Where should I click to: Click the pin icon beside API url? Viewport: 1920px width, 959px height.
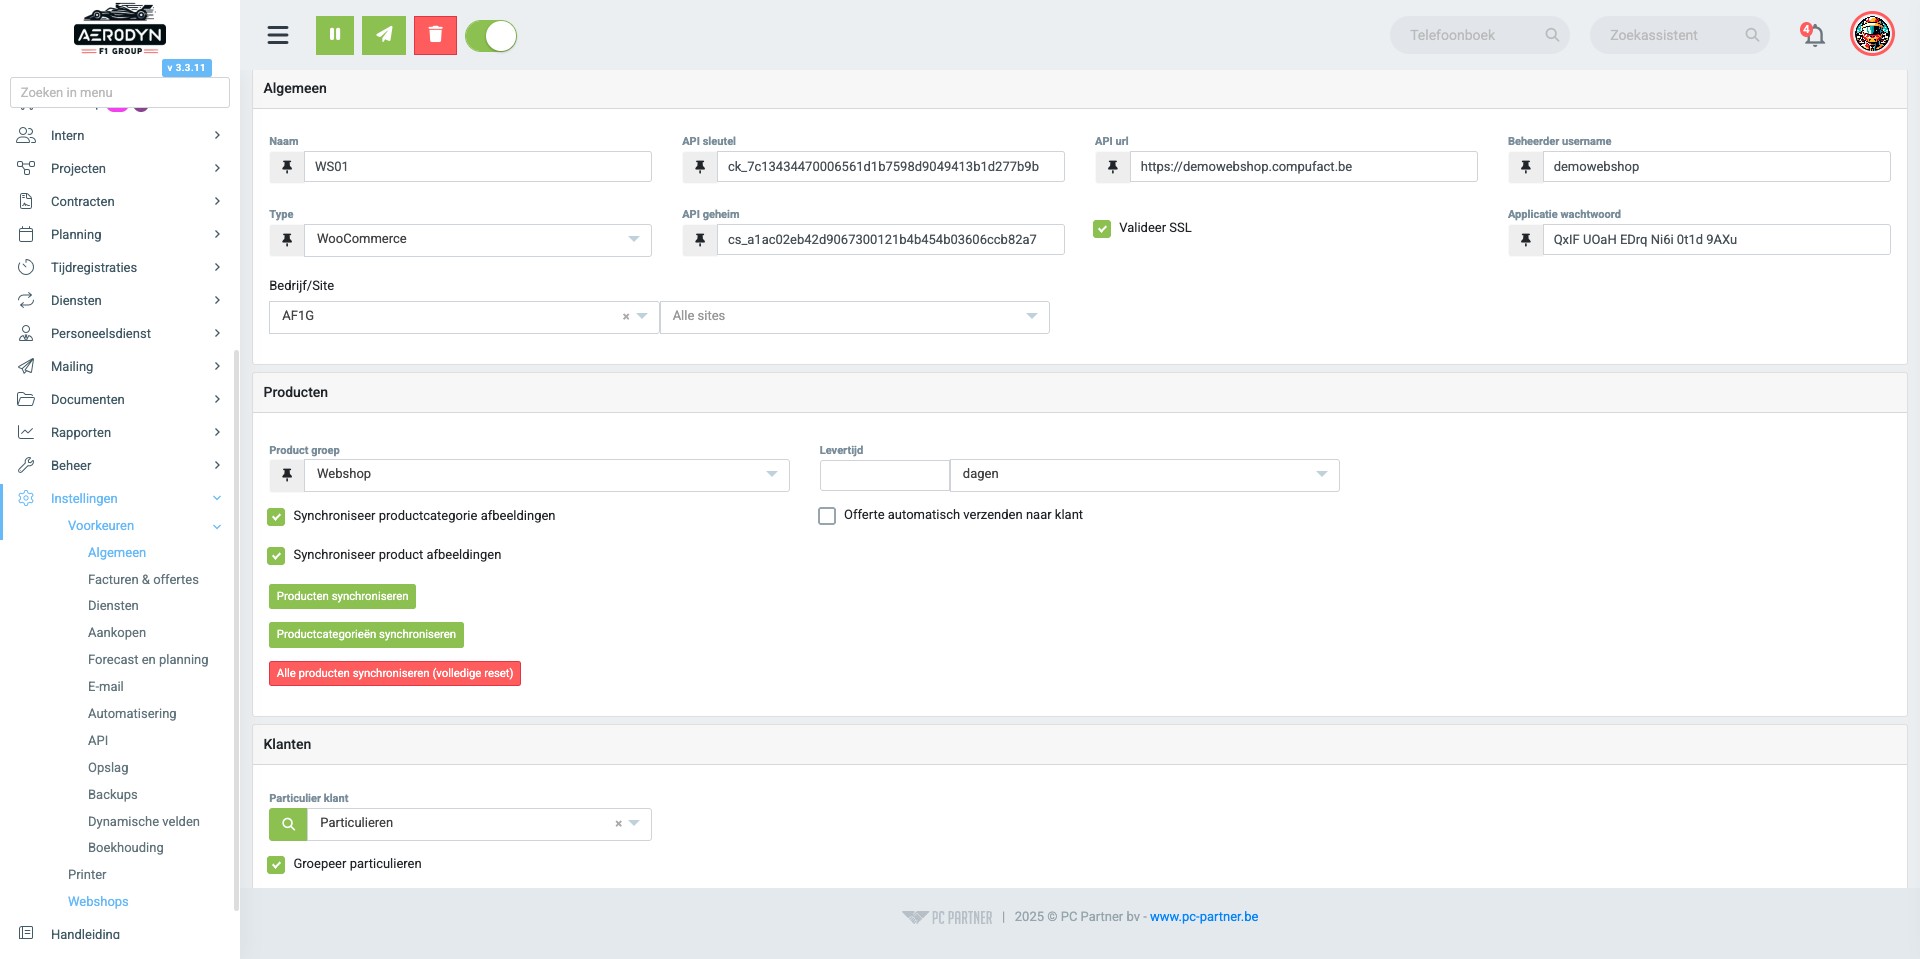[x=1113, y=167]
